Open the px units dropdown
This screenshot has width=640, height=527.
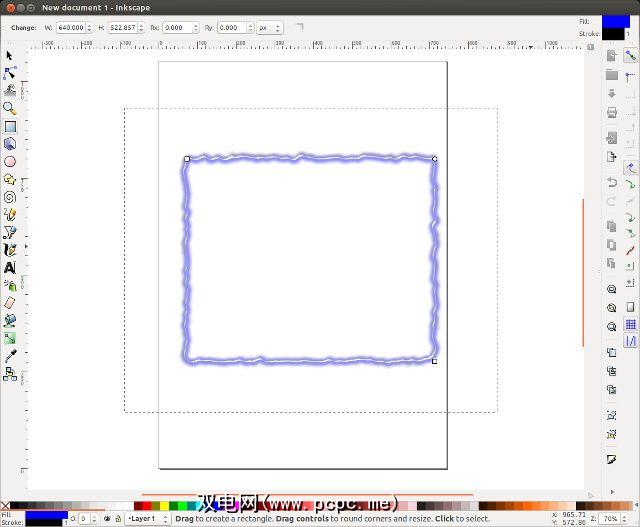click(269, 28)
